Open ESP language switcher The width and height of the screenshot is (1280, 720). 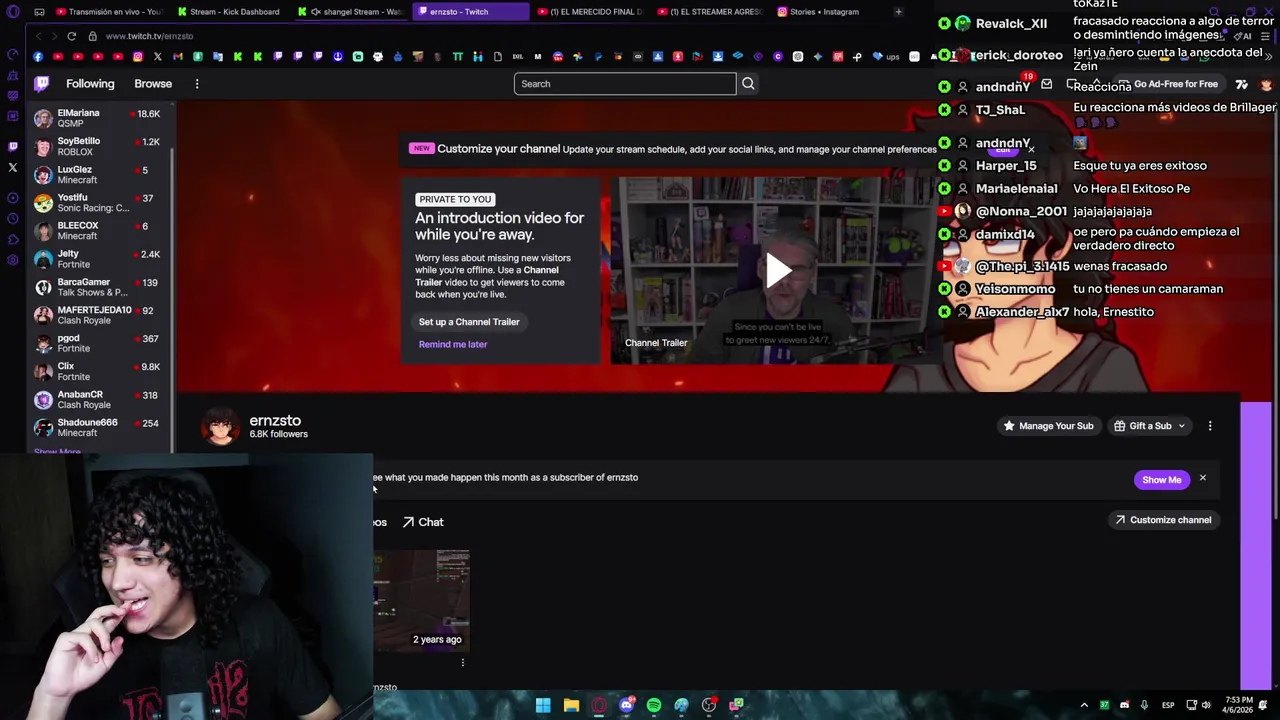coord(1168,705)
